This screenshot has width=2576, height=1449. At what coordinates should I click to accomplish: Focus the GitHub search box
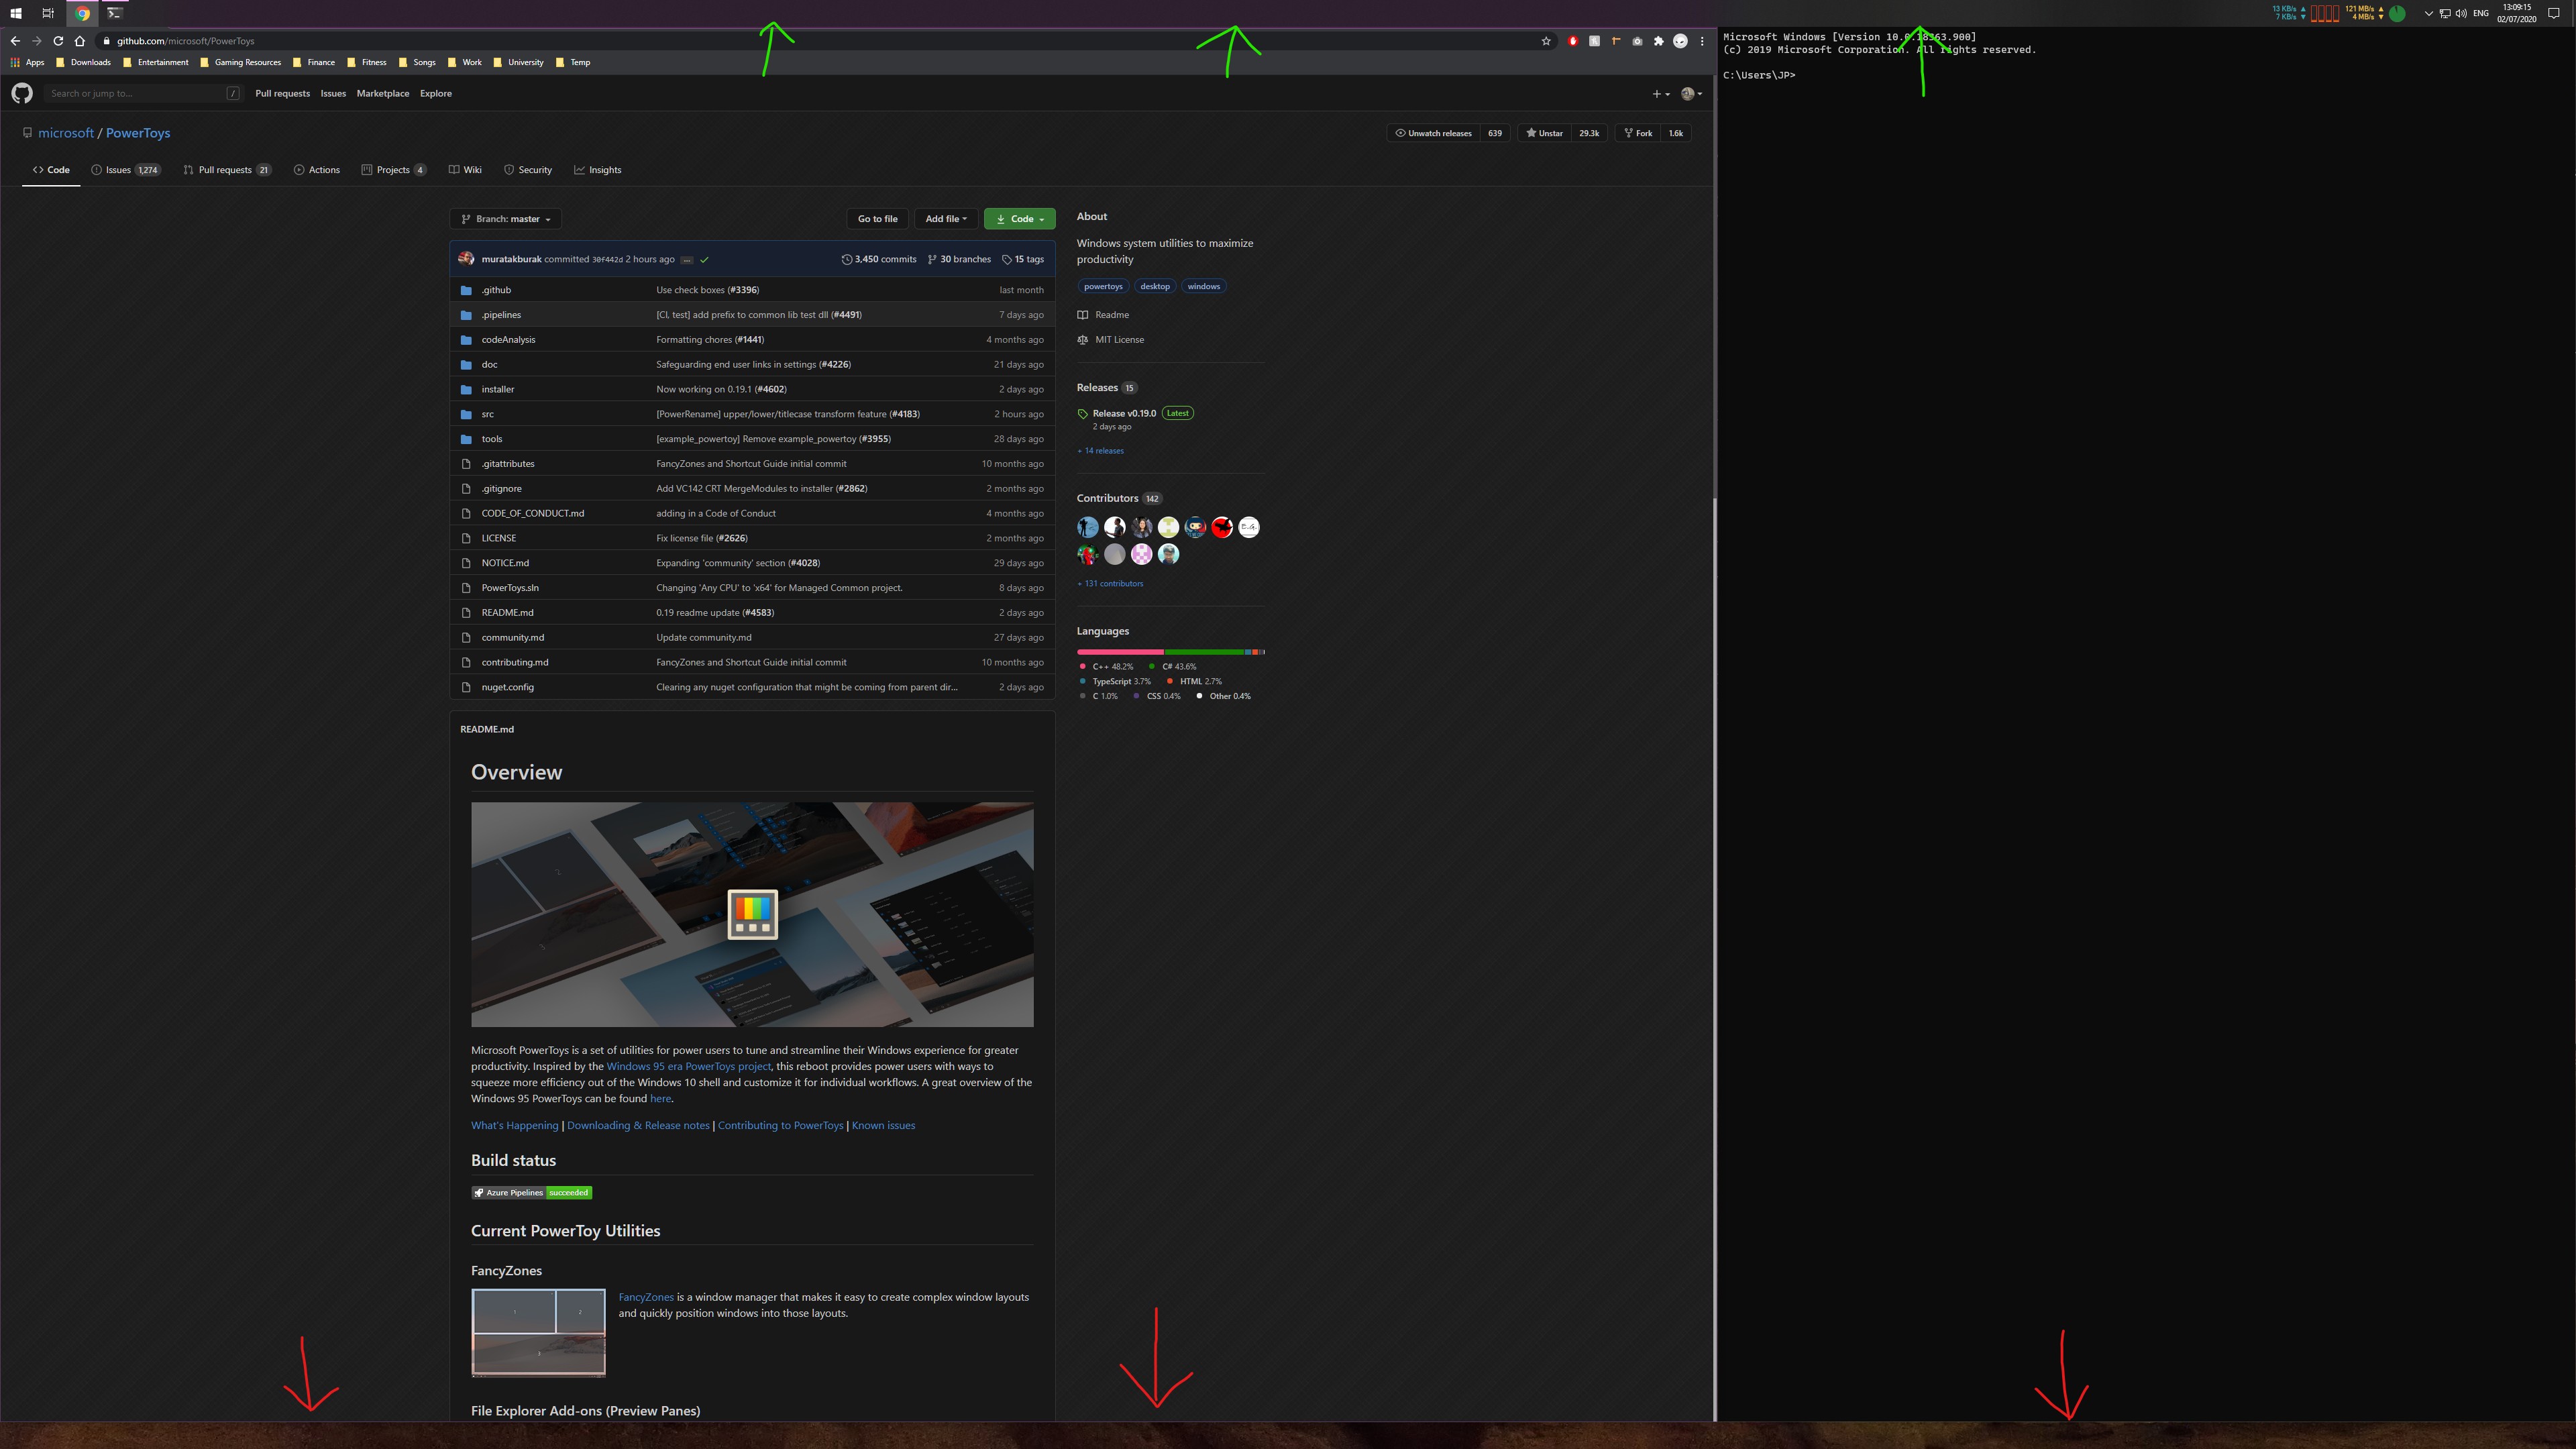pyautogui.click(x=145, y=93)
